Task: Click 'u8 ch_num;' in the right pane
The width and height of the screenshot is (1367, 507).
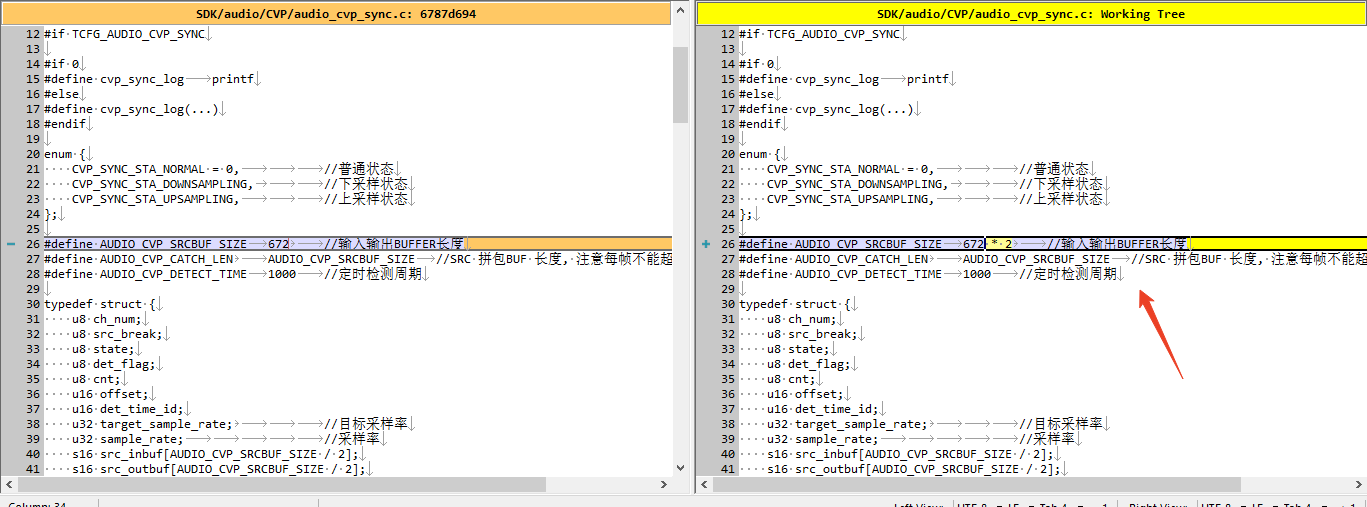Action: click(801, 319)
